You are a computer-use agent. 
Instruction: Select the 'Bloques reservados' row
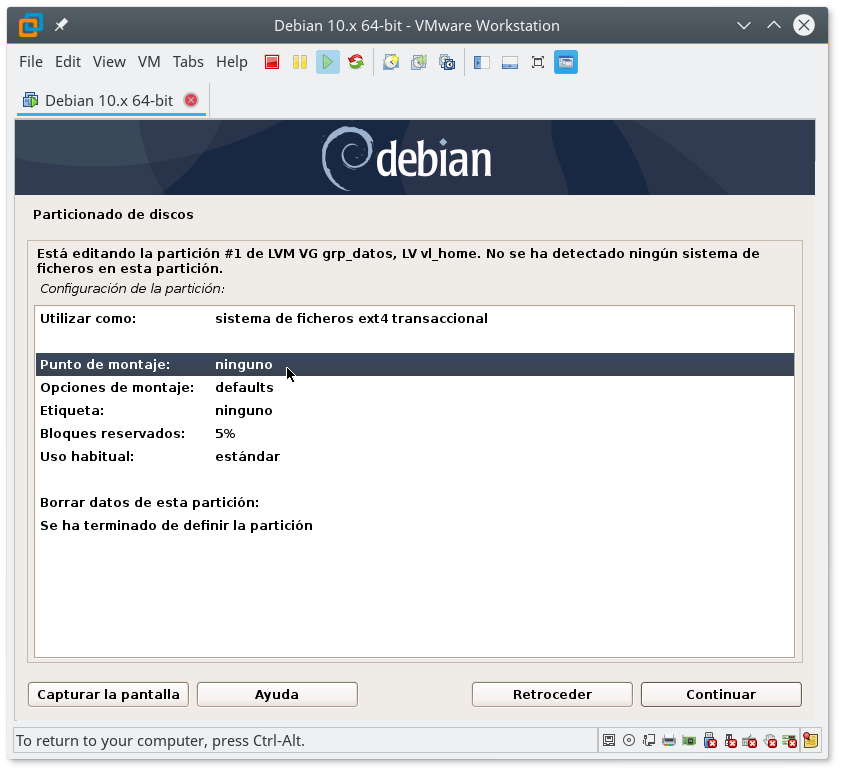tap(415, 434)
